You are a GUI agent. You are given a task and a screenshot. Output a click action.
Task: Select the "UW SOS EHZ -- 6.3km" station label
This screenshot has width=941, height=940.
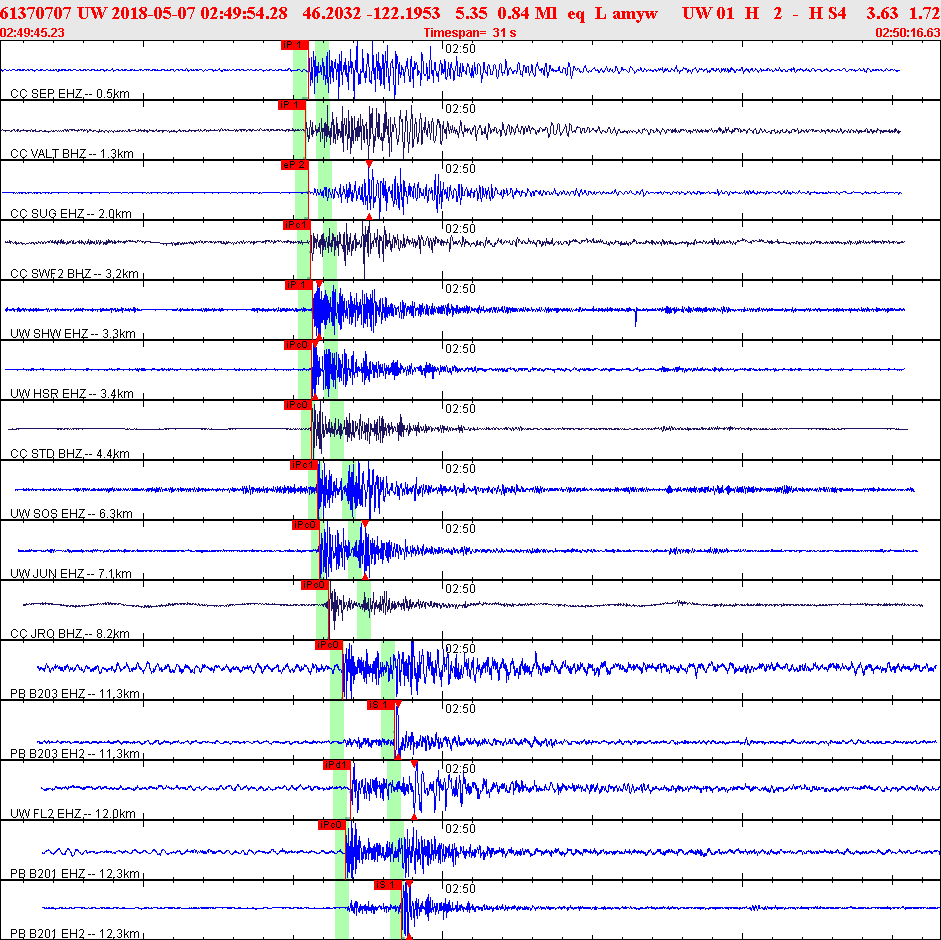pyautogui.click(x=71, y=514)
